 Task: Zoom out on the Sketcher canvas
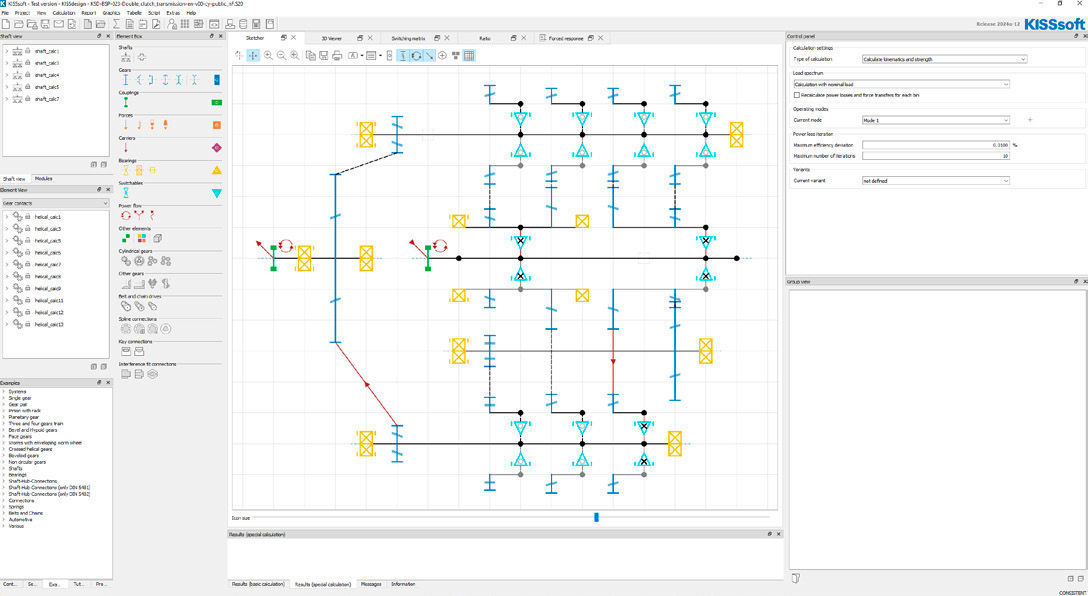(281, 56)
